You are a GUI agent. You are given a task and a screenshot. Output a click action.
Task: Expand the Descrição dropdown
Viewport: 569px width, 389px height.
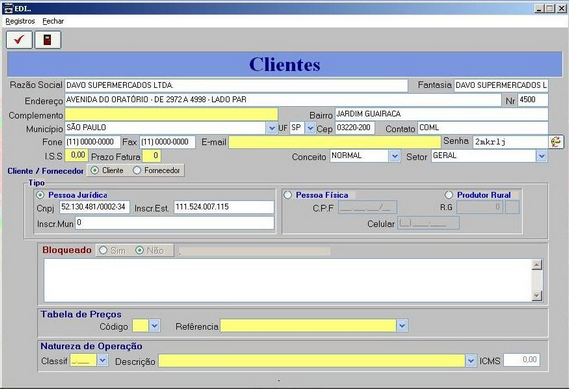point(471,361)
